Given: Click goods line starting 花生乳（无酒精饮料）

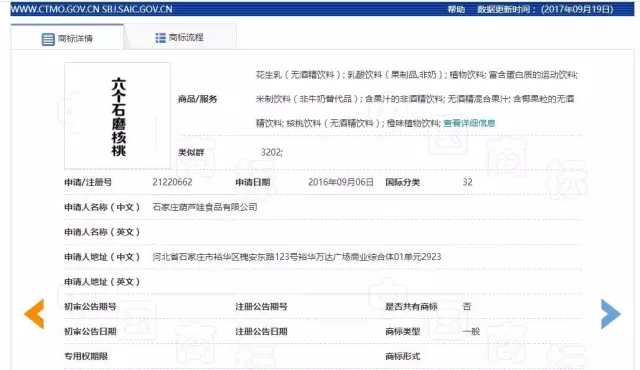Looking at the screenshot, I should 417,75.
